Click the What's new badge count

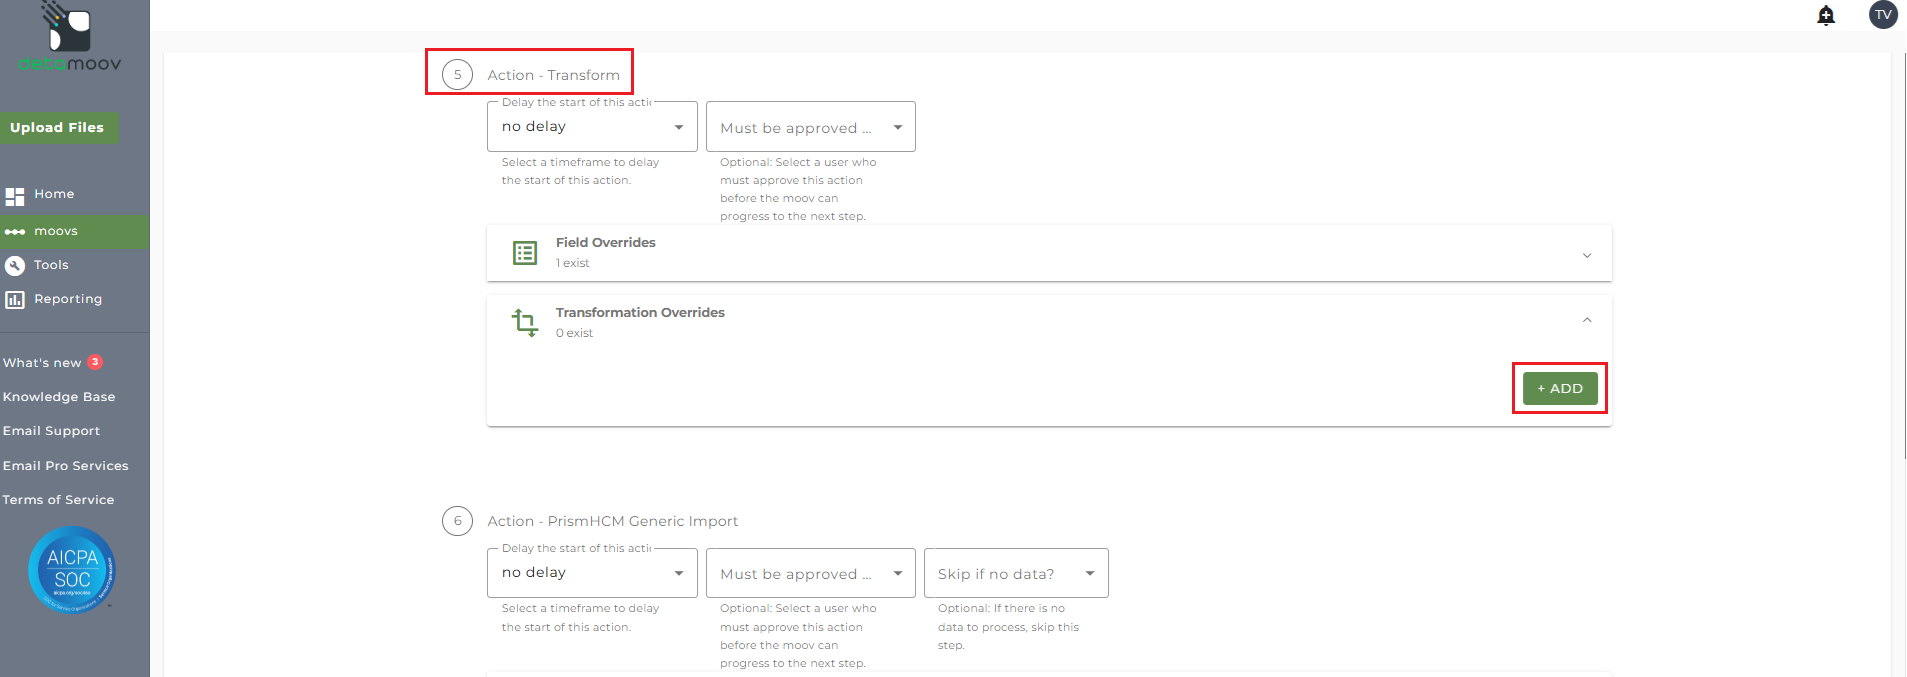(x=95, y=362)
